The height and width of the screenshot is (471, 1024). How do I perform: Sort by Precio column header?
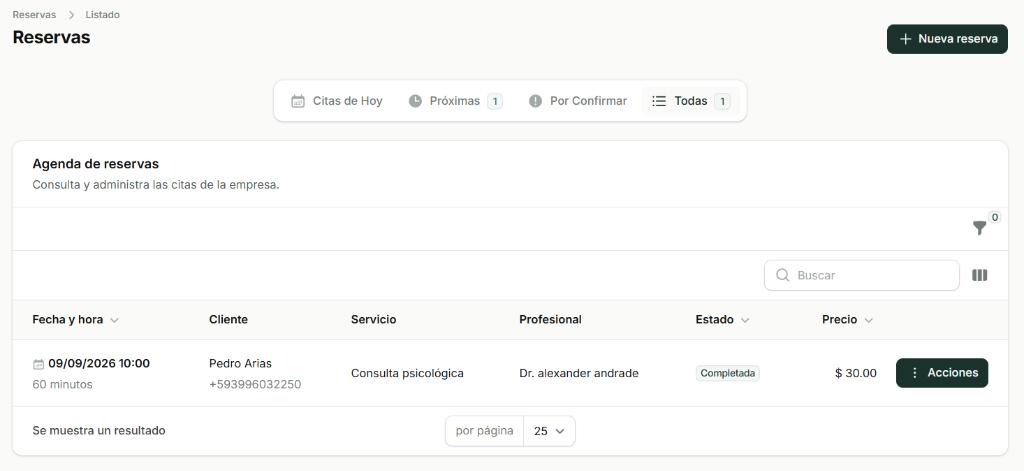[847, 319]
